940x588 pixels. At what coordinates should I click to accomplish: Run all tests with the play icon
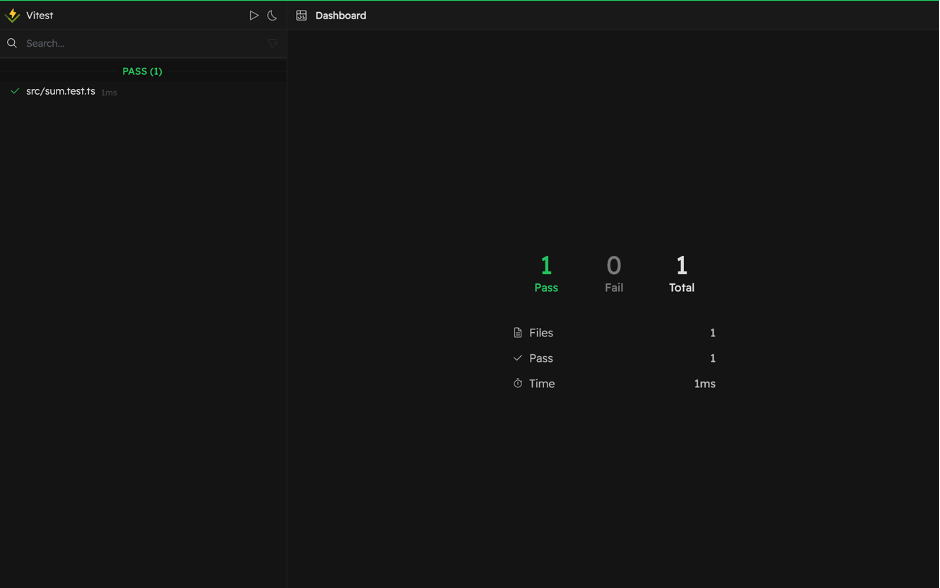pos(254,16)
